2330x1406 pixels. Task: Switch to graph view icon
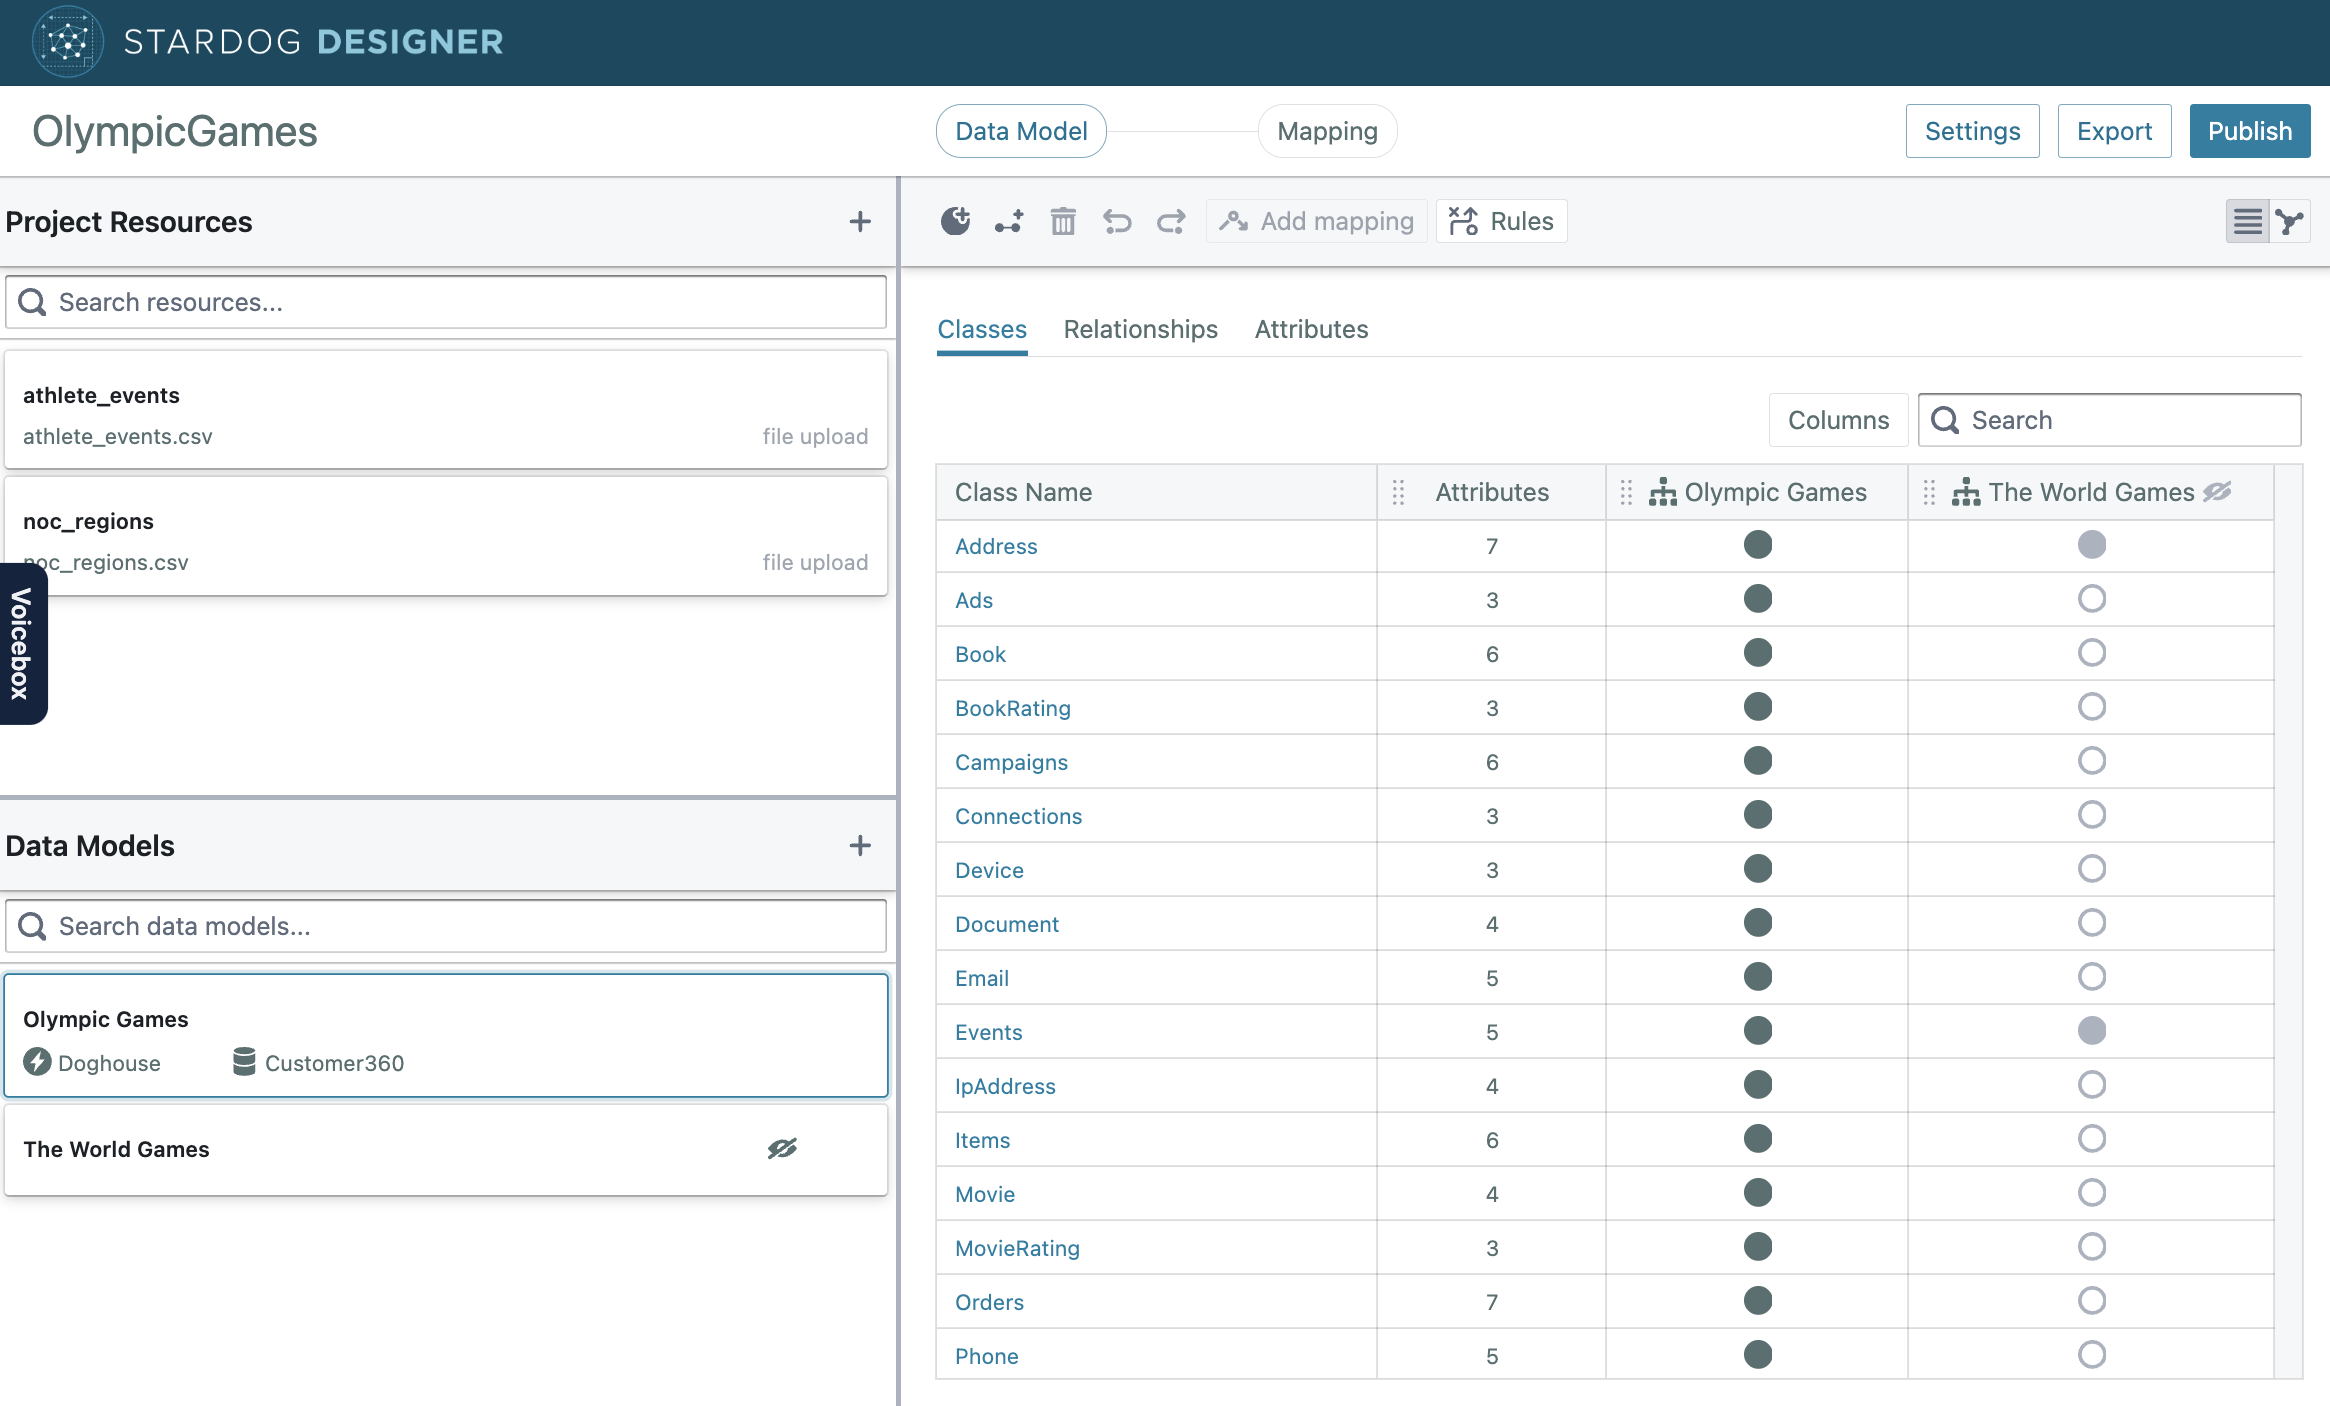(x=2289, y=221)
